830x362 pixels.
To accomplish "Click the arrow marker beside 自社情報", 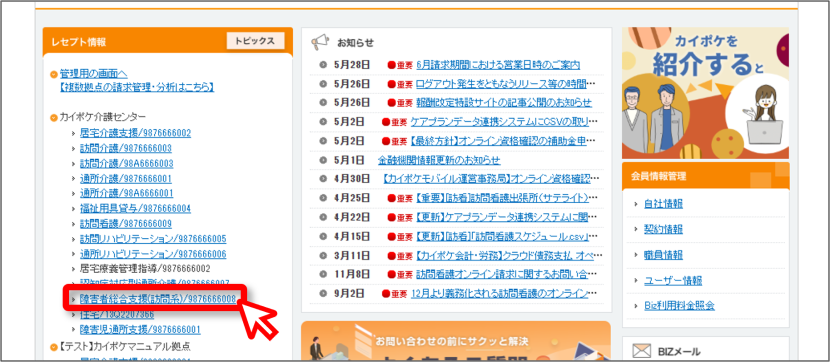I will (636, 204).
